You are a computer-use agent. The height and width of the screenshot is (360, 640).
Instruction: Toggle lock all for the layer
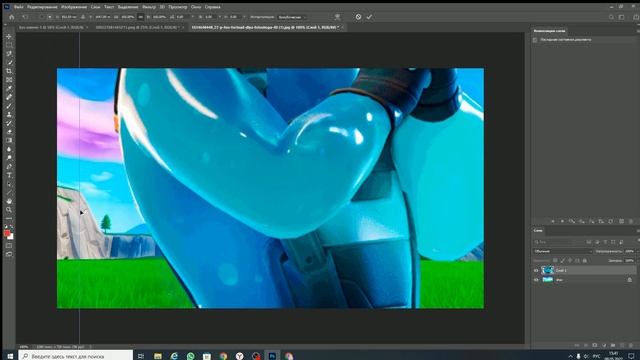pos(585,260)
